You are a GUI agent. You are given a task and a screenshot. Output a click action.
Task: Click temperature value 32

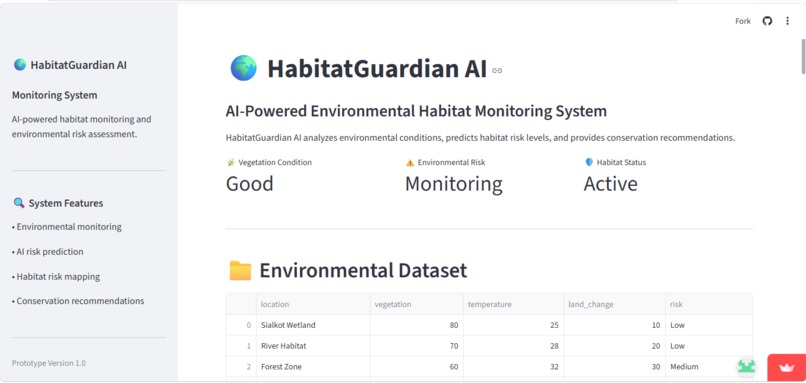point(513,367)
